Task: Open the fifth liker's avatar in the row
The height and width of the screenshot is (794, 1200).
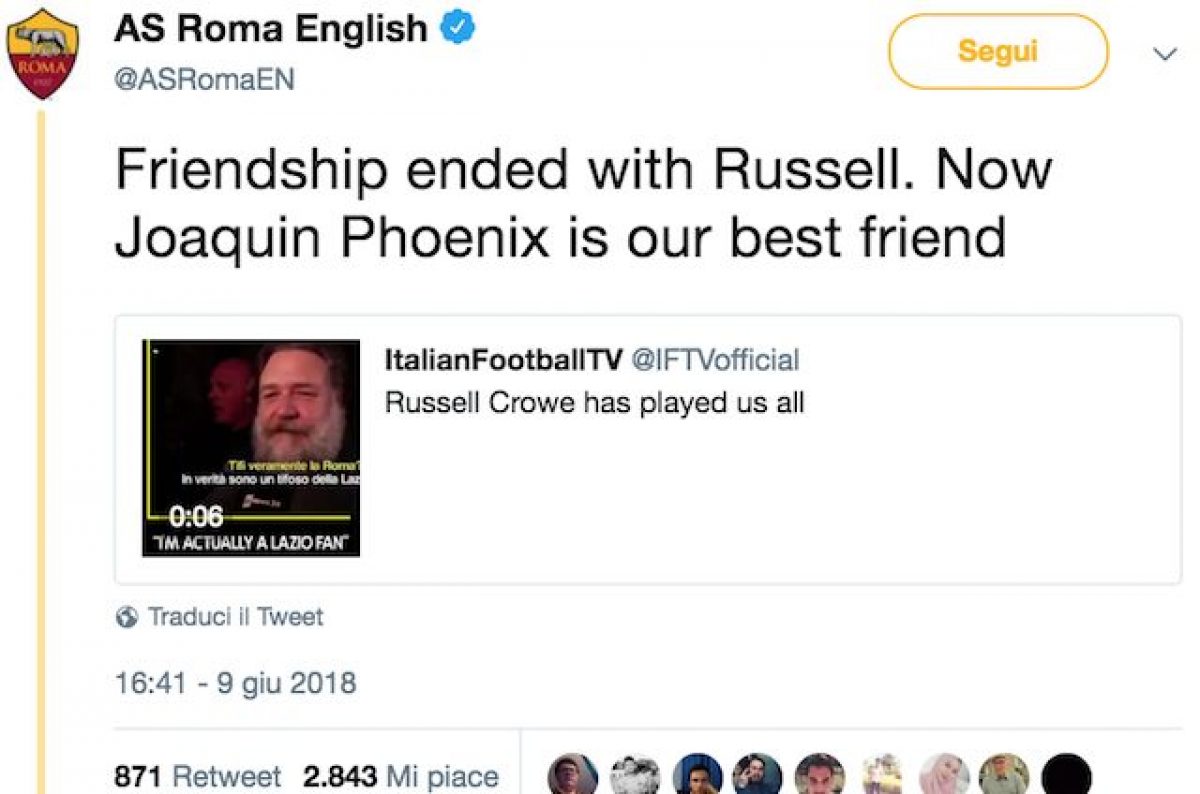Action: pyautogui.click(x=820, y=775)
